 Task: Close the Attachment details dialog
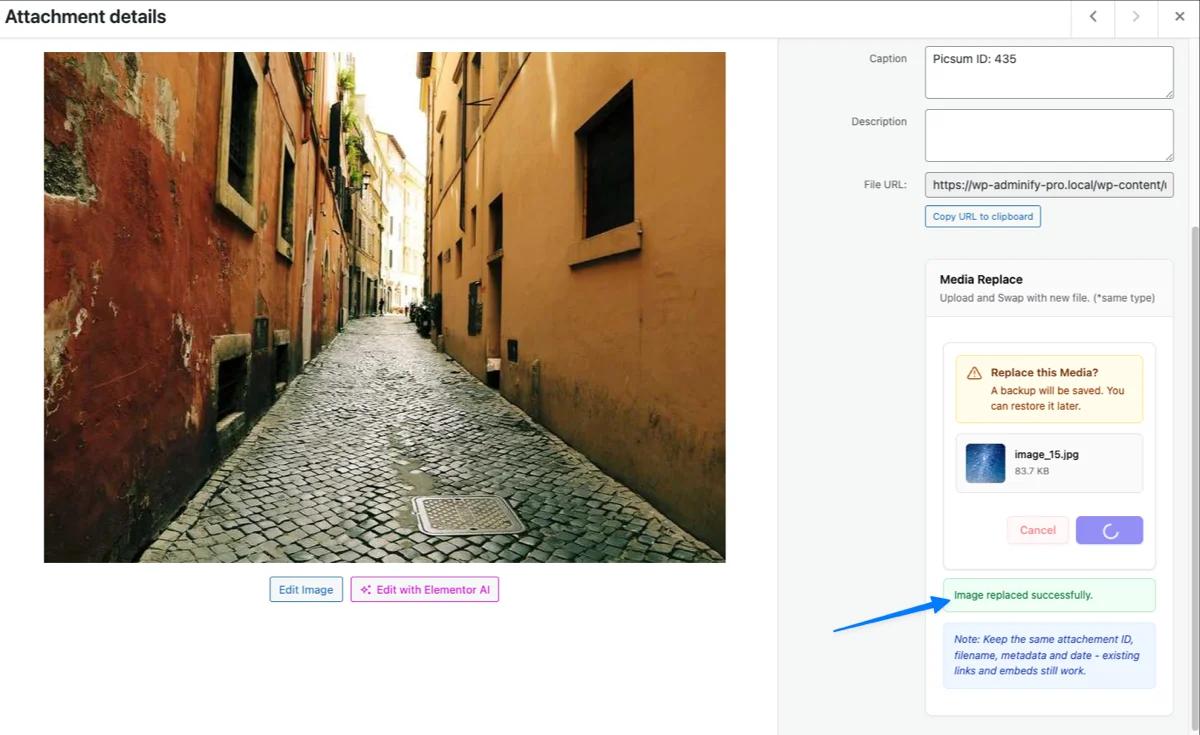tap(1179, 17)
